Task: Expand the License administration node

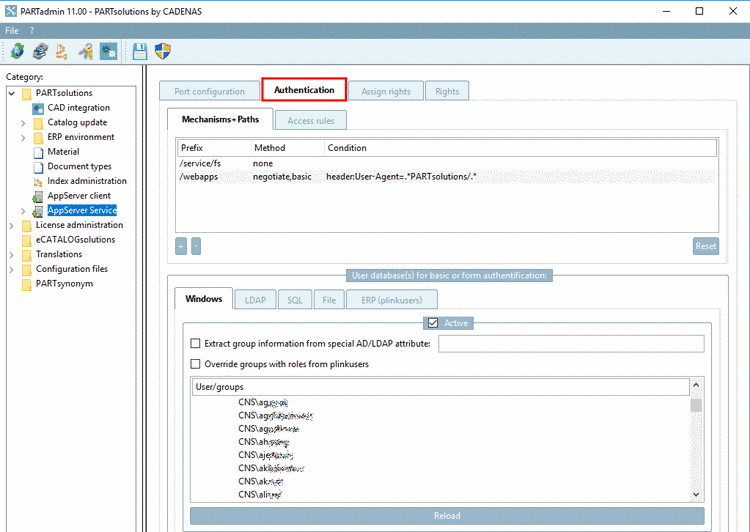Action: click(11, 226)
